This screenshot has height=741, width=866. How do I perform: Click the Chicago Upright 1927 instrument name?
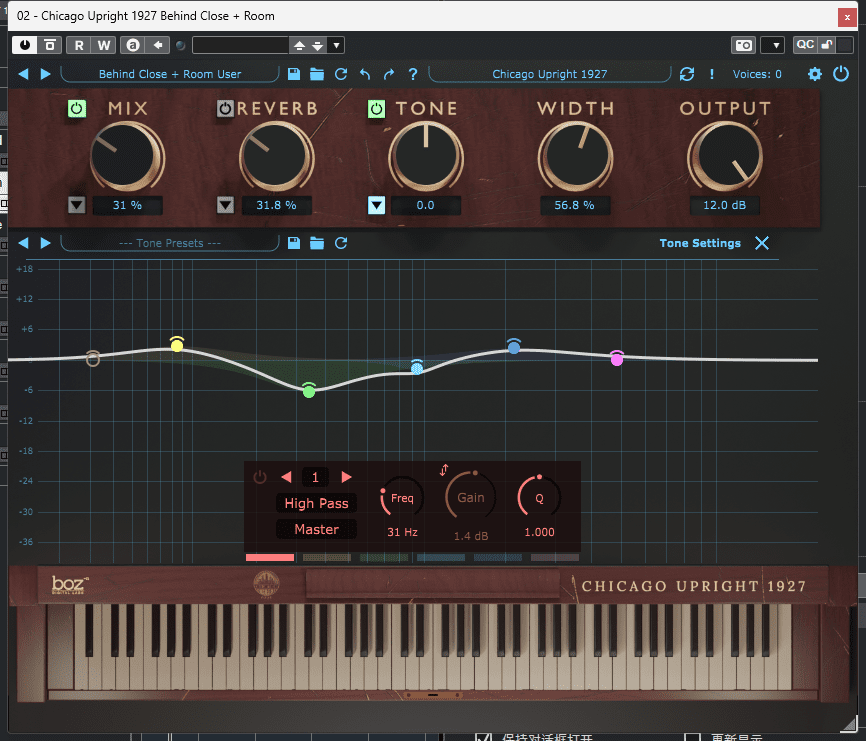pyautogui.click(x=550, y=74)
